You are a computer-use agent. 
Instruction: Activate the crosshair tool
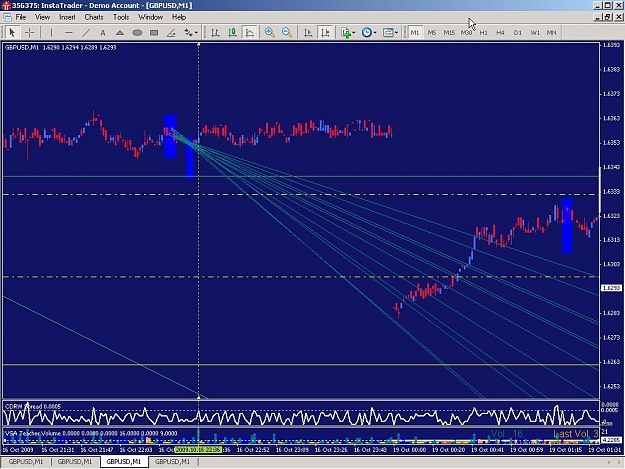[x=29, y=33]
